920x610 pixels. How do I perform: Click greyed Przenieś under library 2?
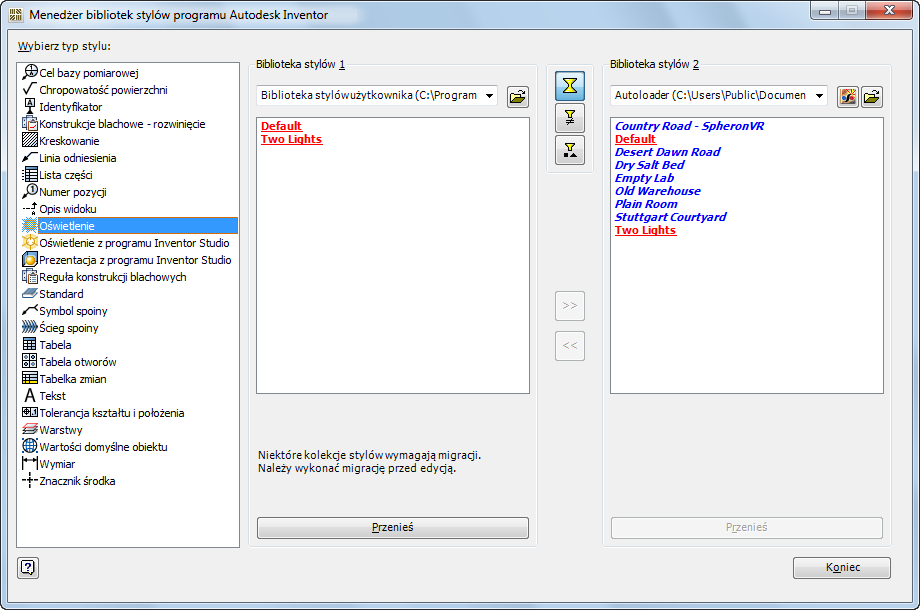click(x=747, y=527)
